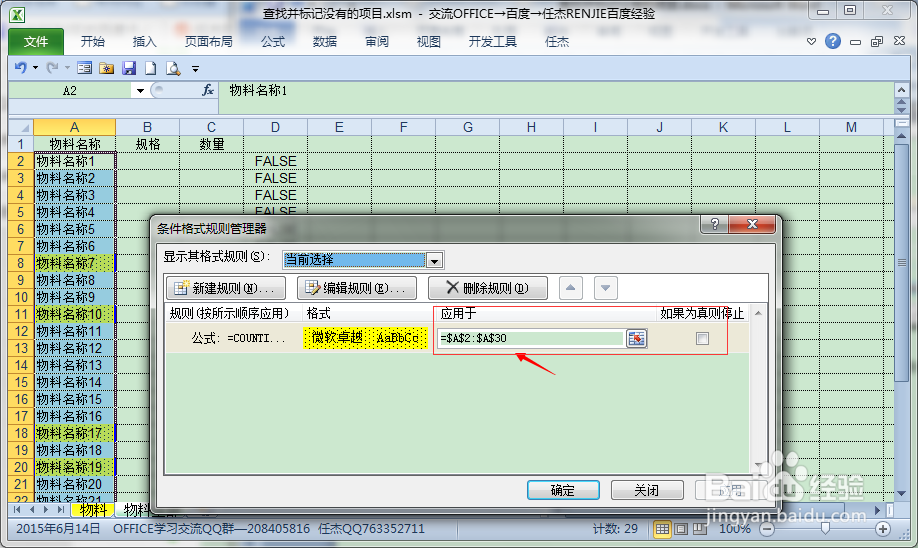Switch to the 页面布局 ribbon tab

pos(208,42)
